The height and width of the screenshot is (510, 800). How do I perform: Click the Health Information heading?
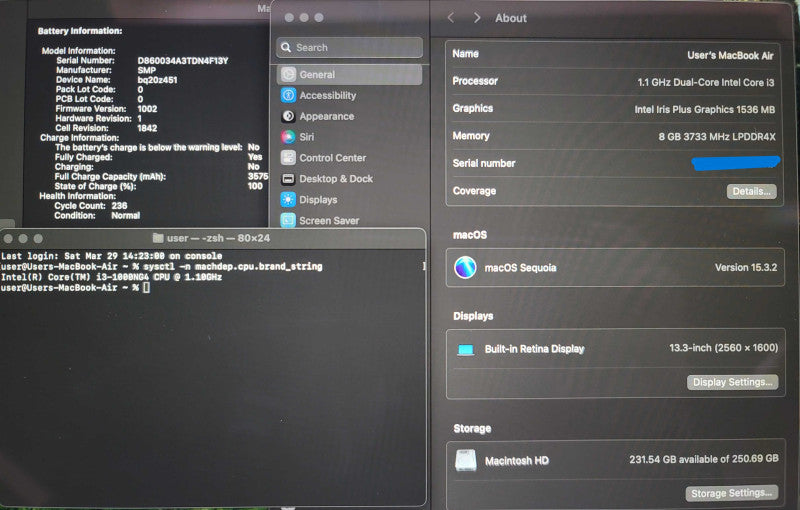78,196
